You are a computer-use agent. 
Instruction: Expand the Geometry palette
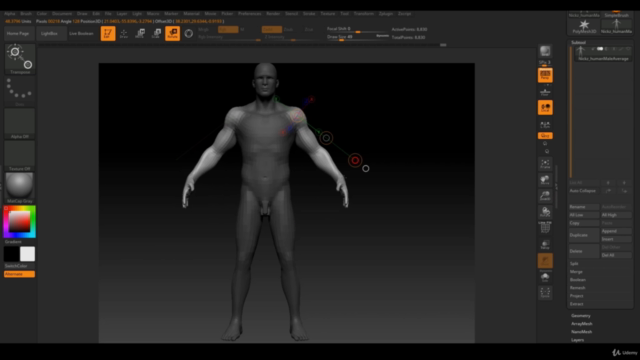tap(581, 316)
